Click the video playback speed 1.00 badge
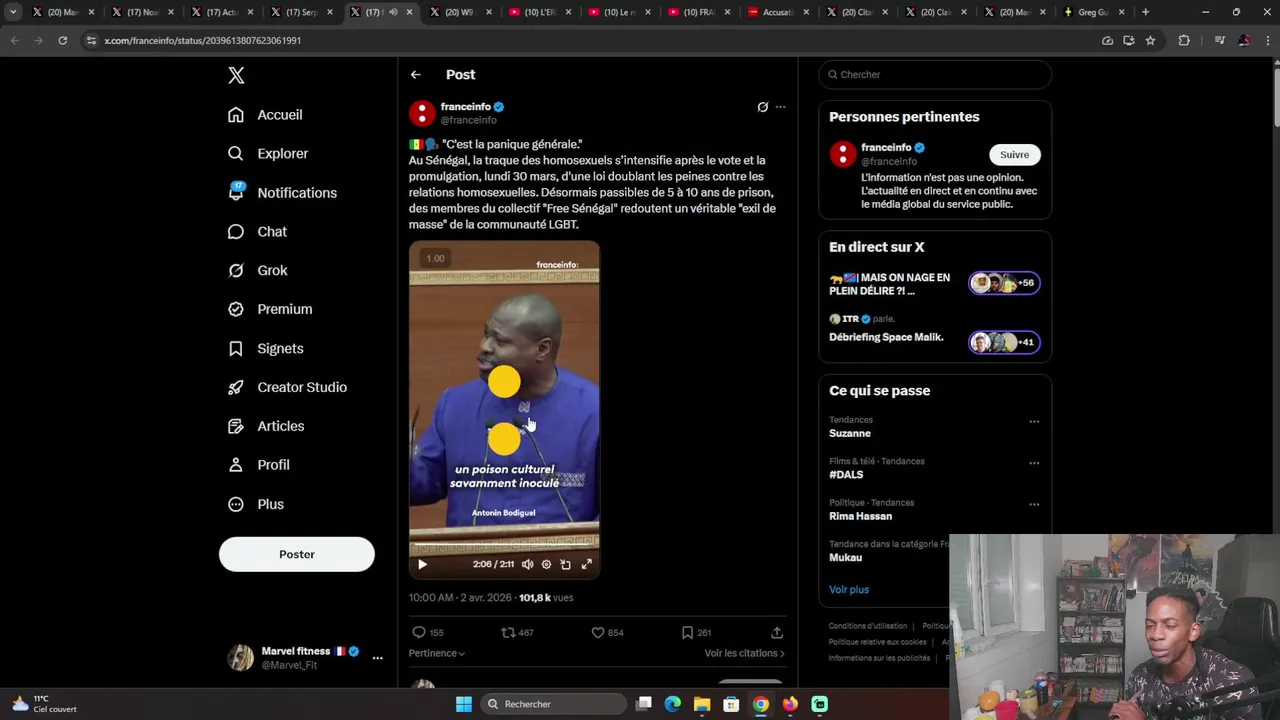Screen dimensions: 1280x720 click(x=435, y=258)
